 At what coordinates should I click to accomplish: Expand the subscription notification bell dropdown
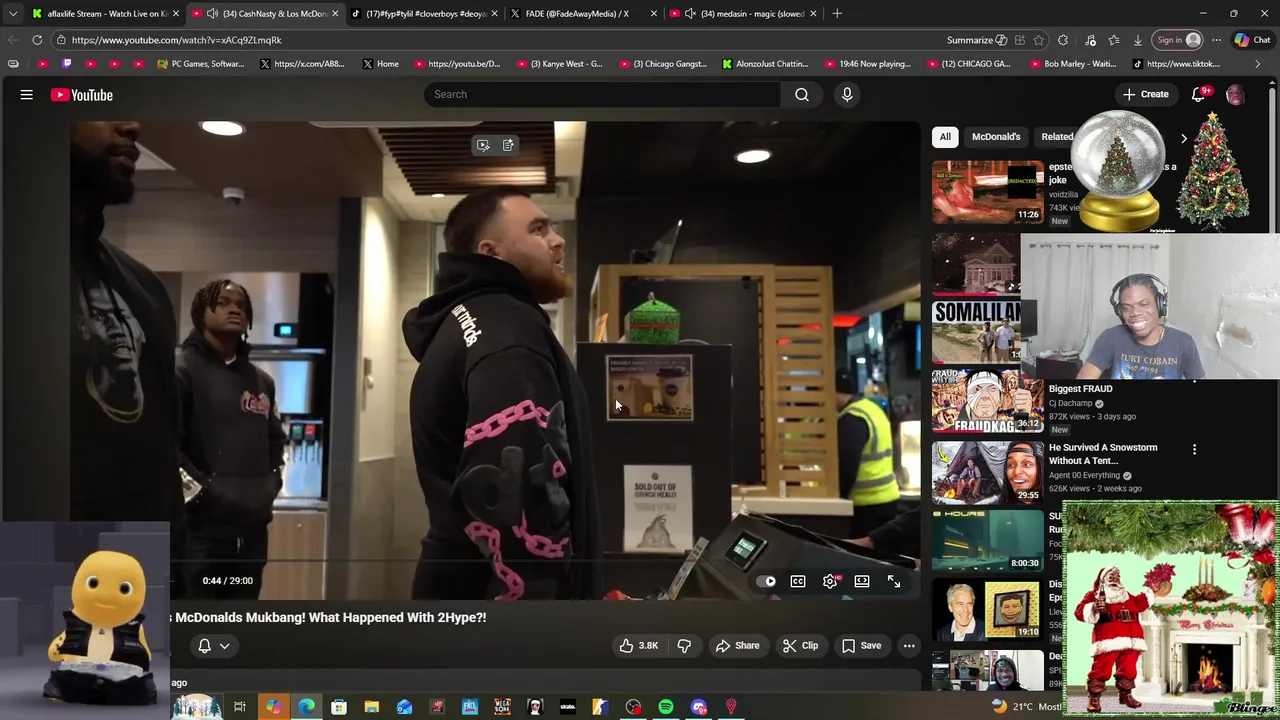coord(214,646)
